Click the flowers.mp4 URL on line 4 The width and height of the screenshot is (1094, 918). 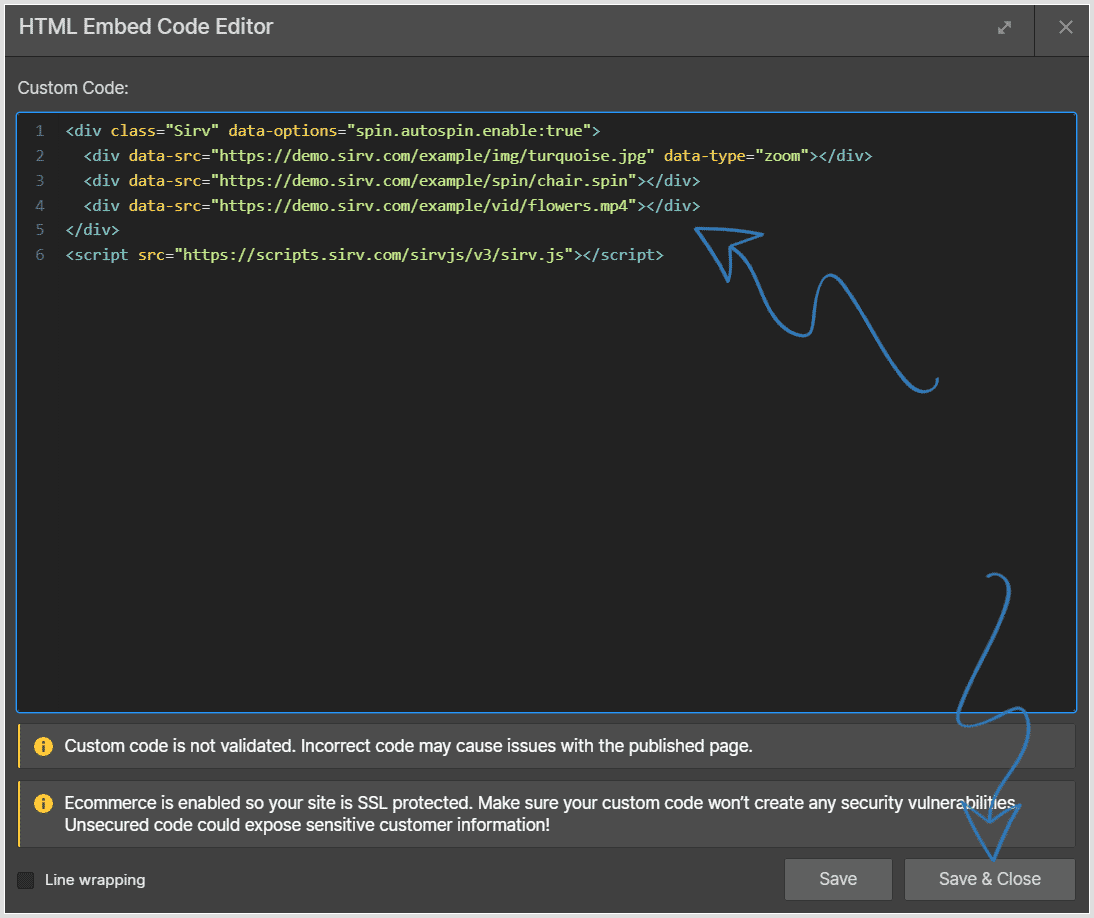[428, 206]
